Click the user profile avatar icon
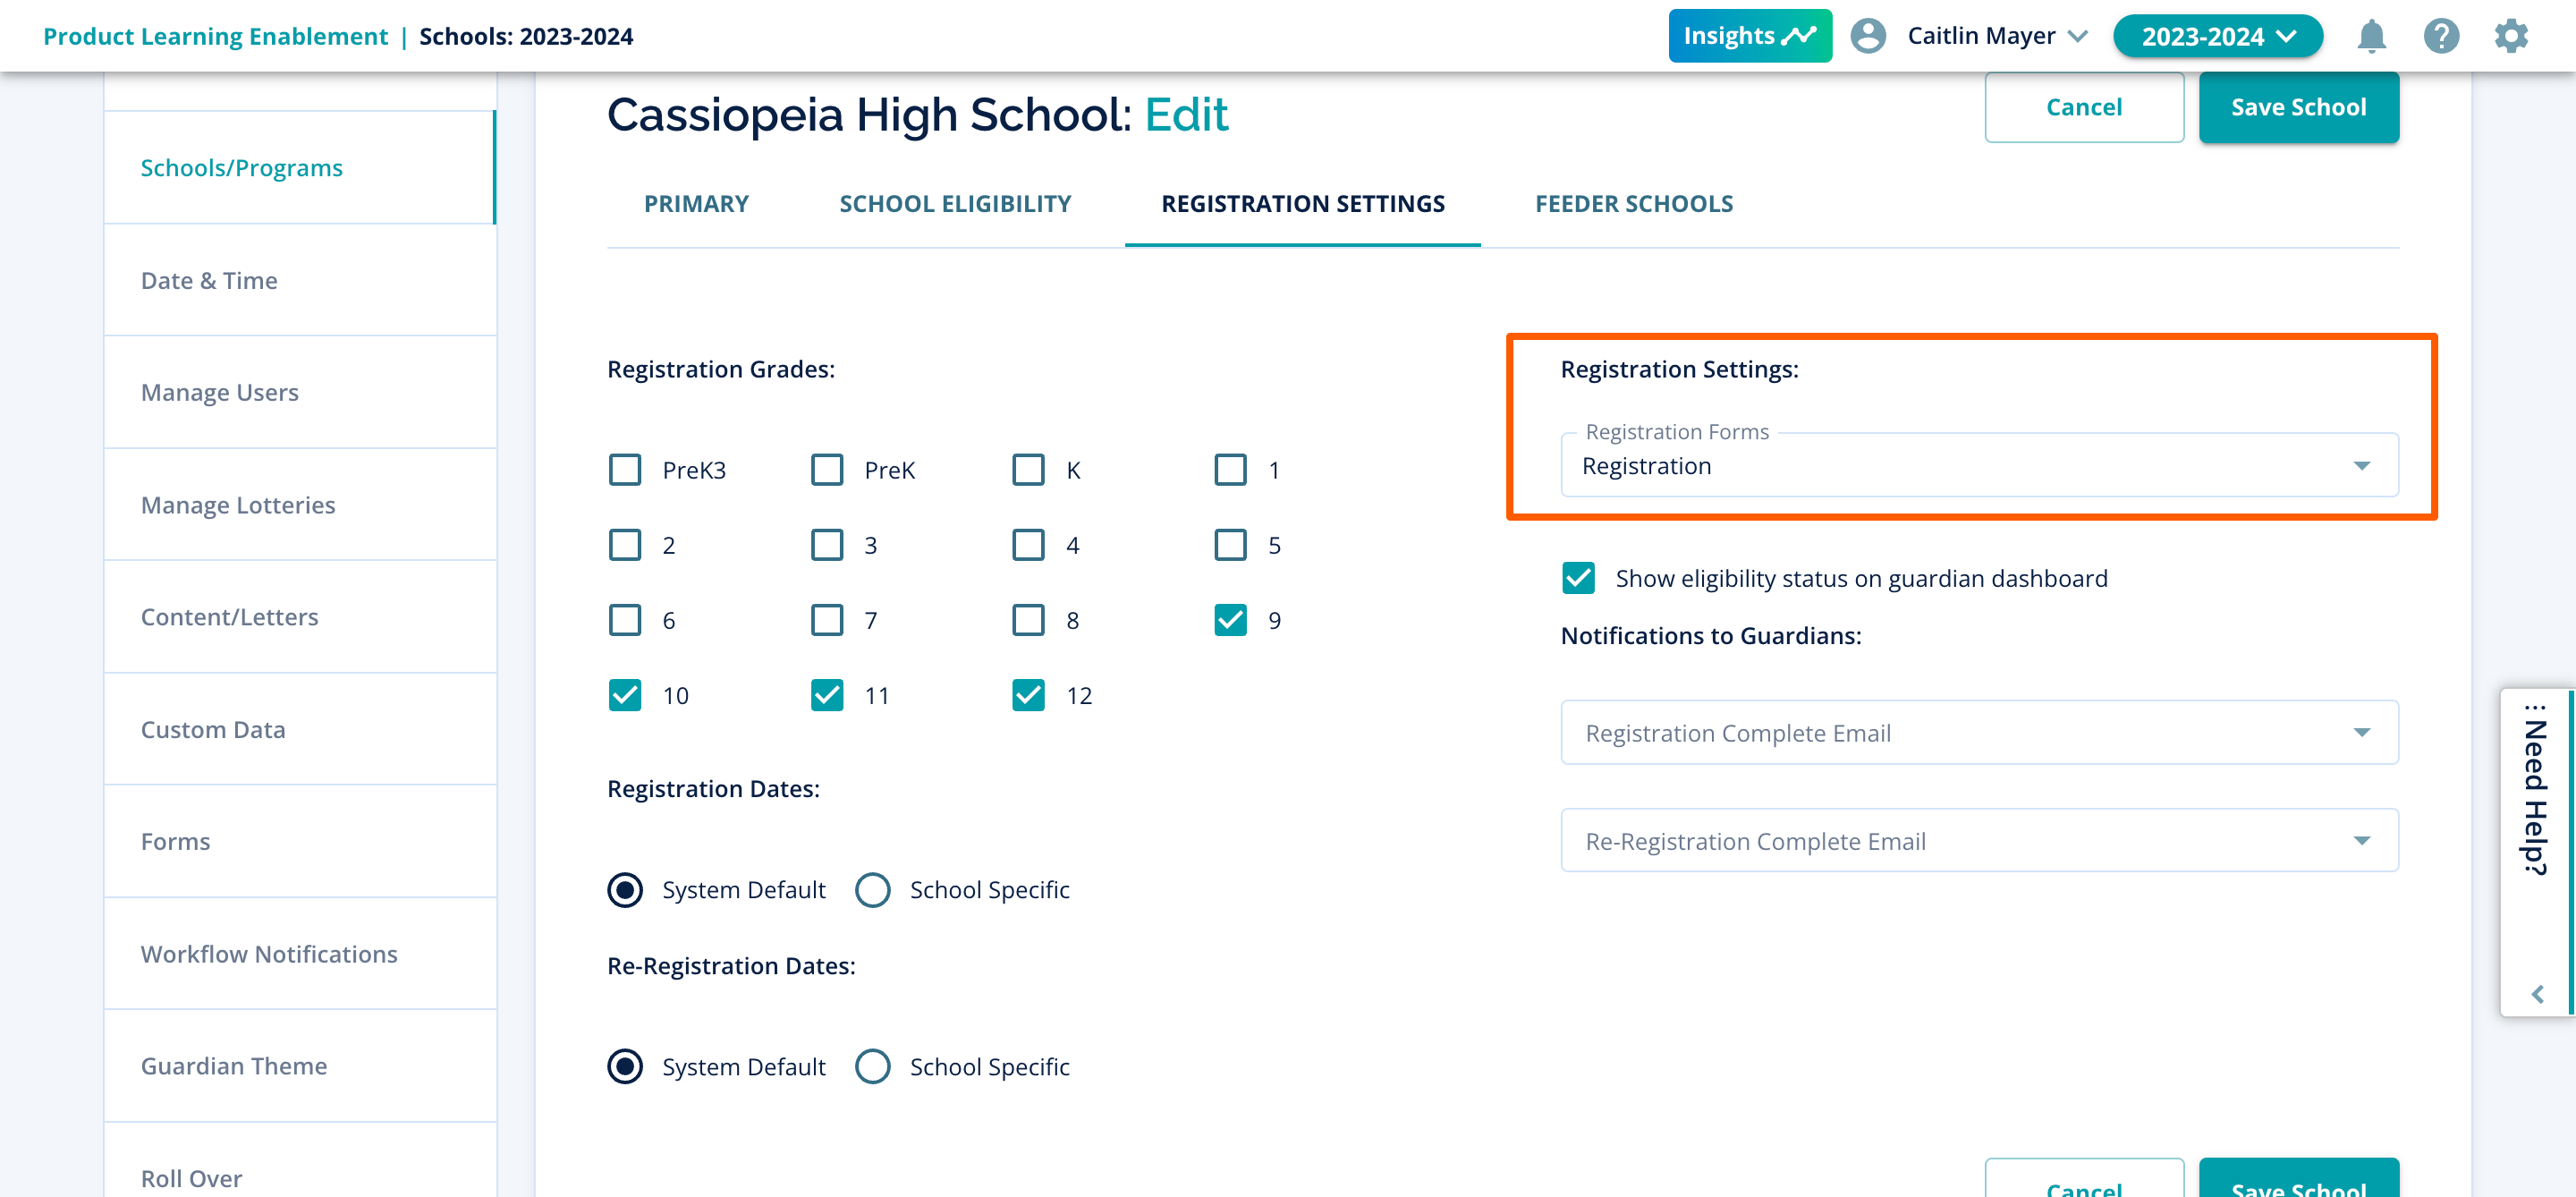 [1868, 36]
